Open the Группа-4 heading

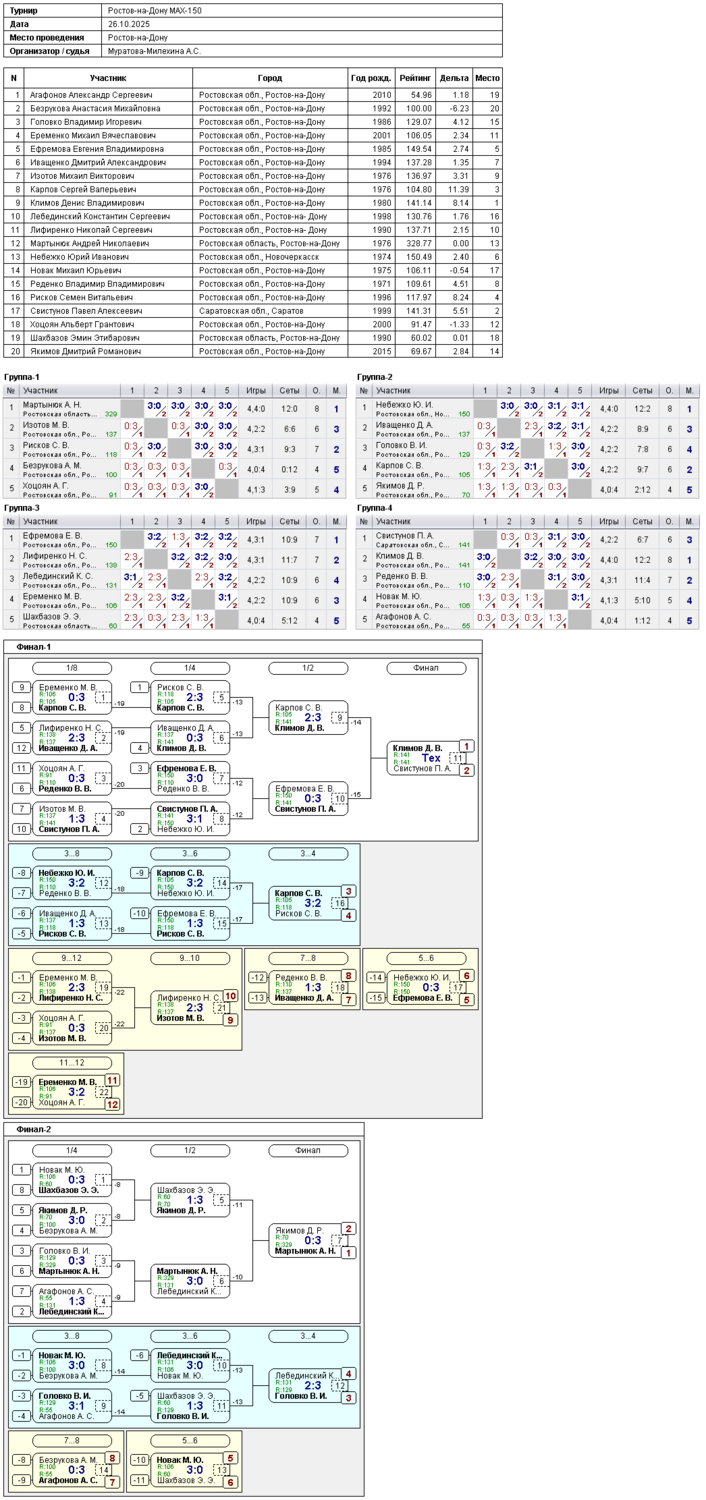(378, 507)
